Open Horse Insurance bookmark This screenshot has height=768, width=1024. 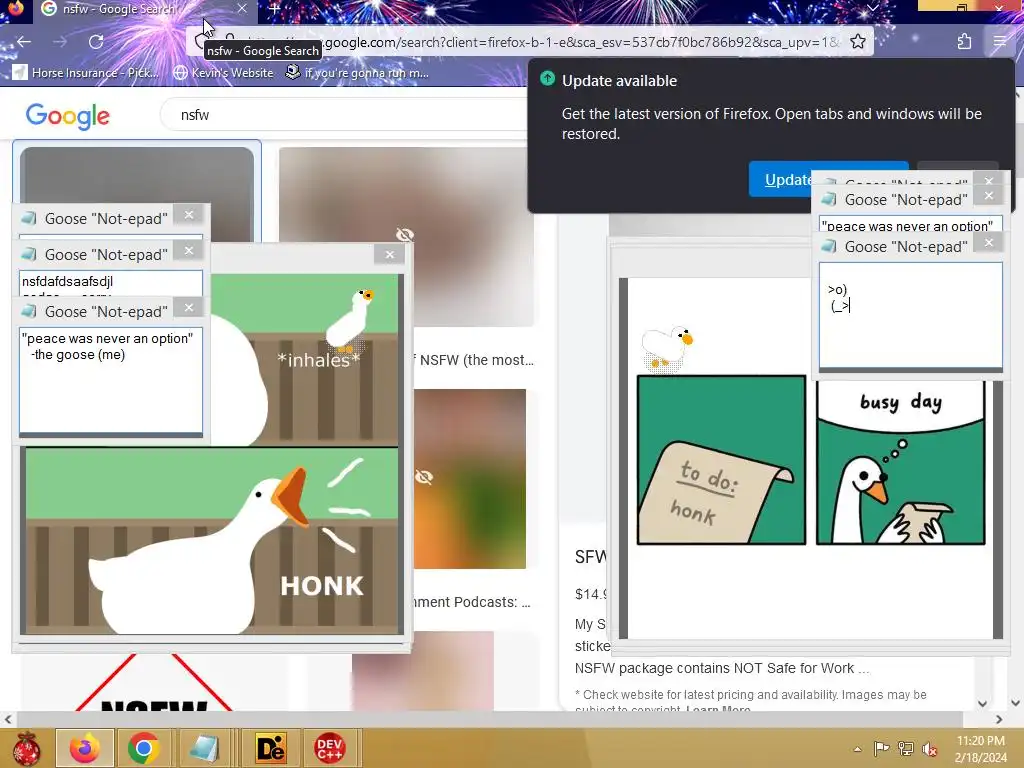[x=86, y=72]
